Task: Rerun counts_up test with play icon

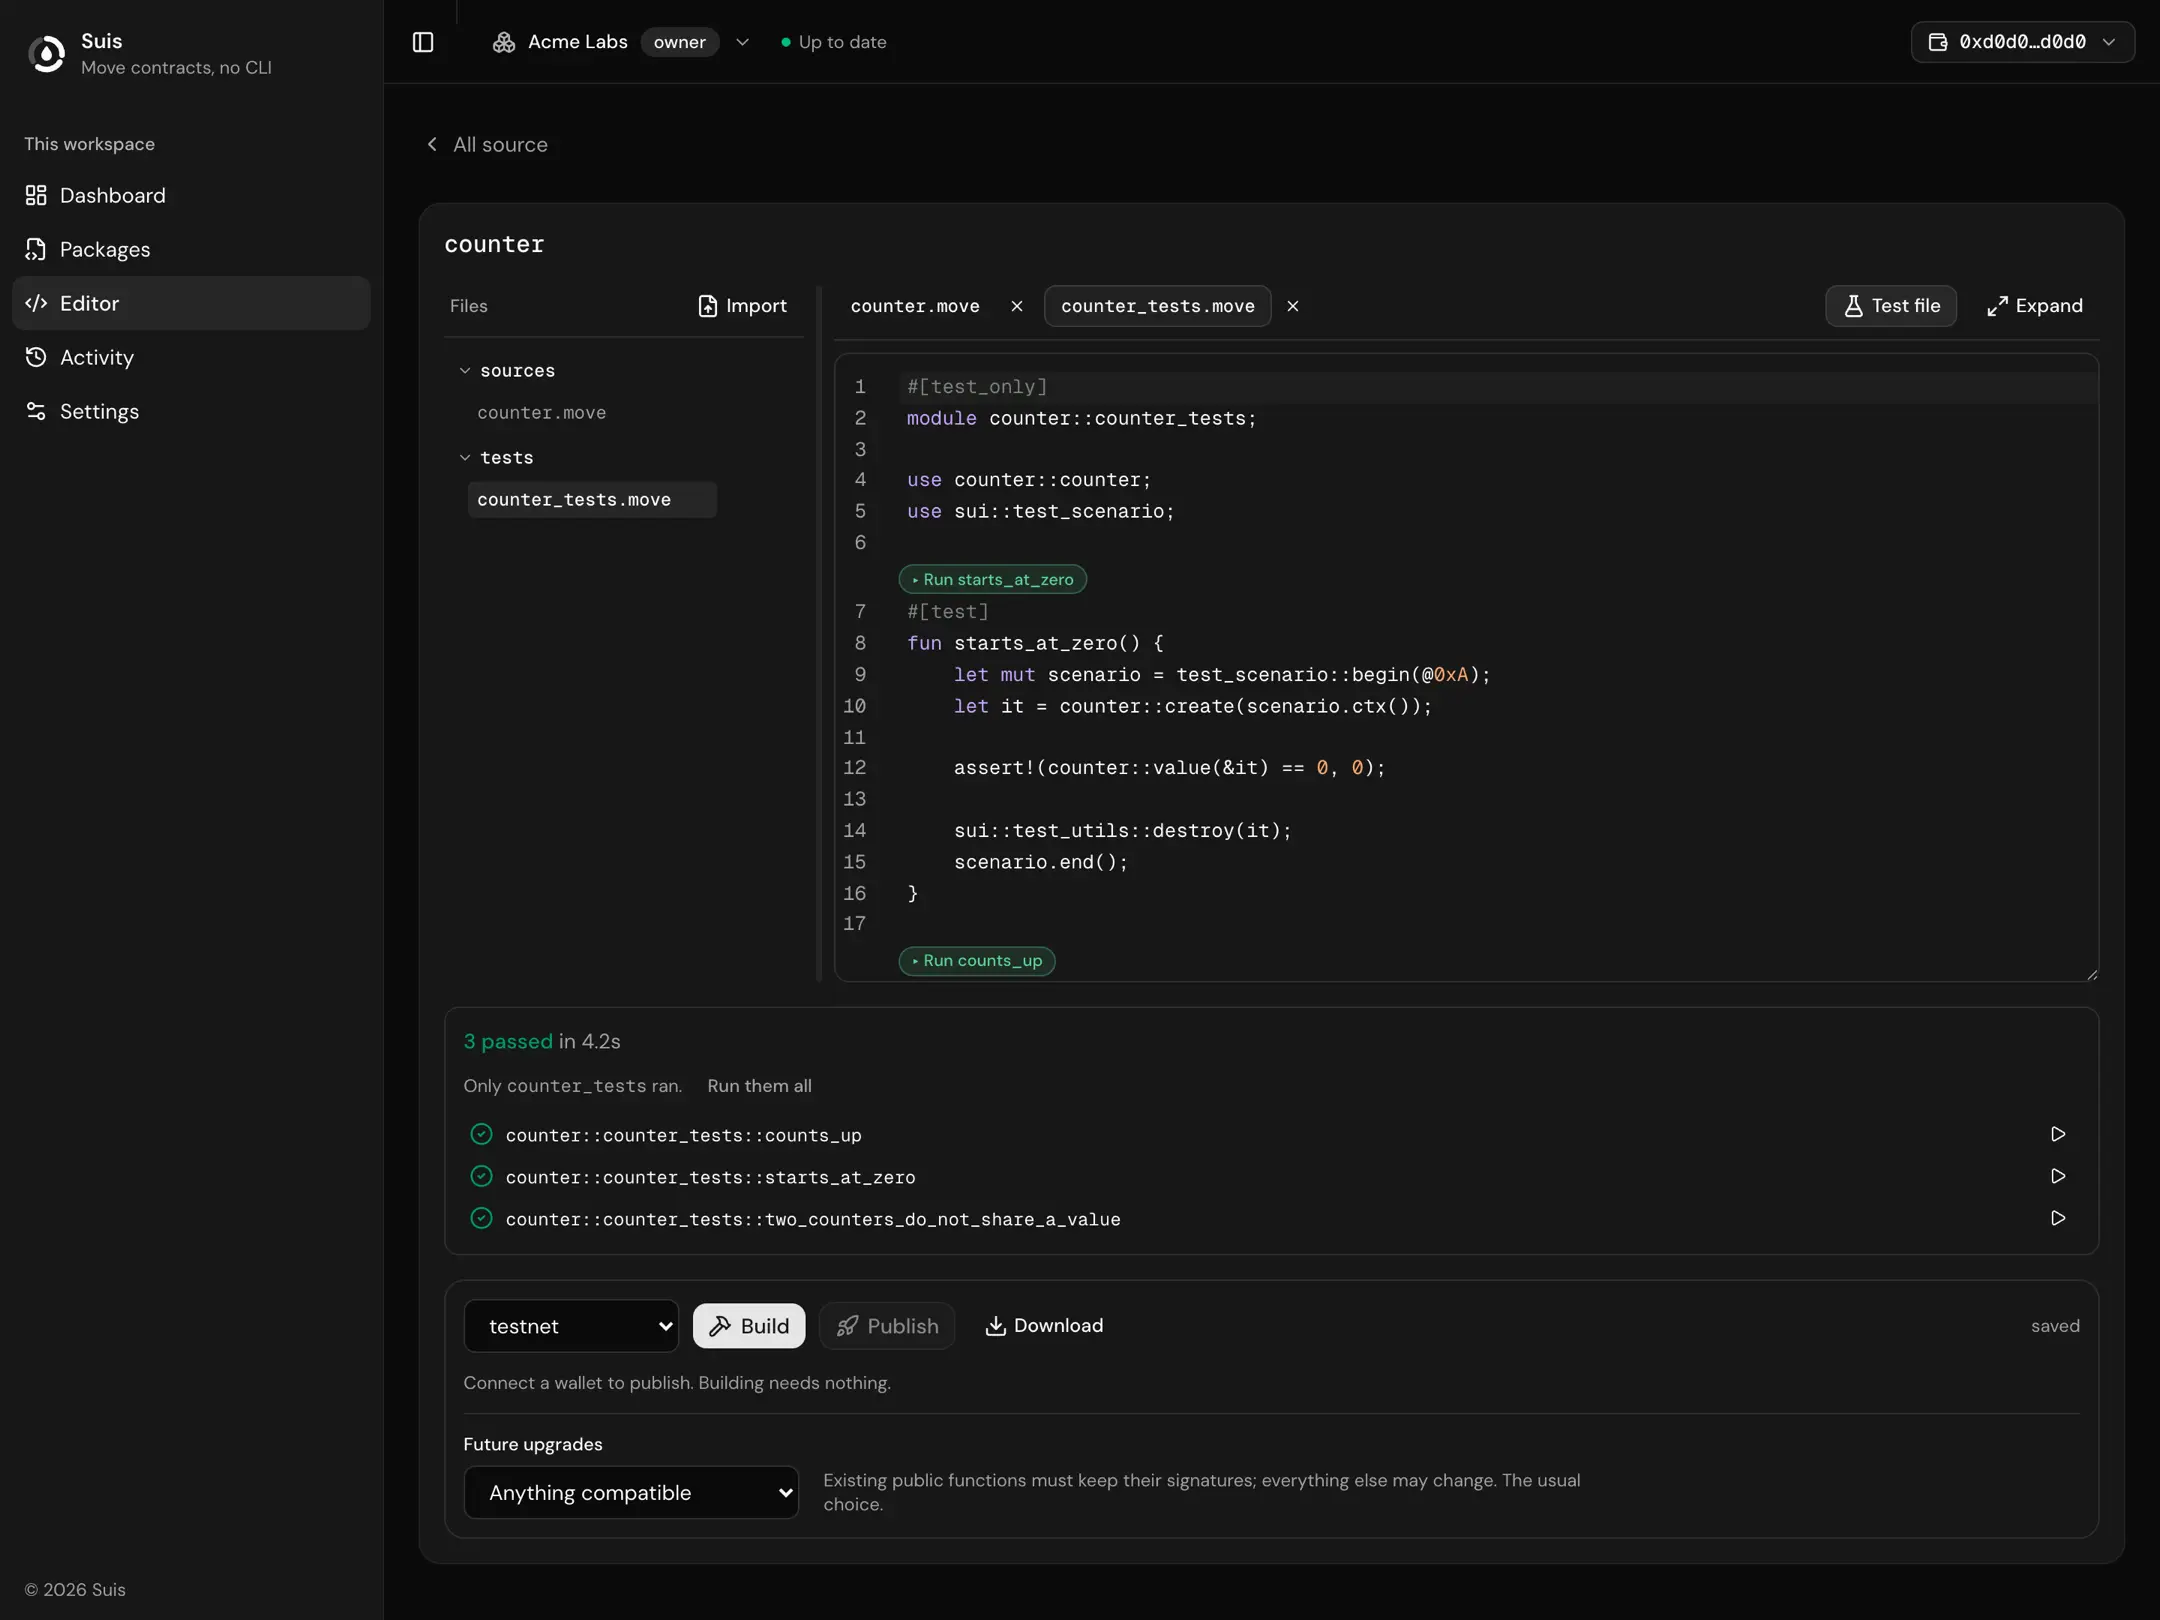Action: pyautogui.click(x=2058, y=1134)
